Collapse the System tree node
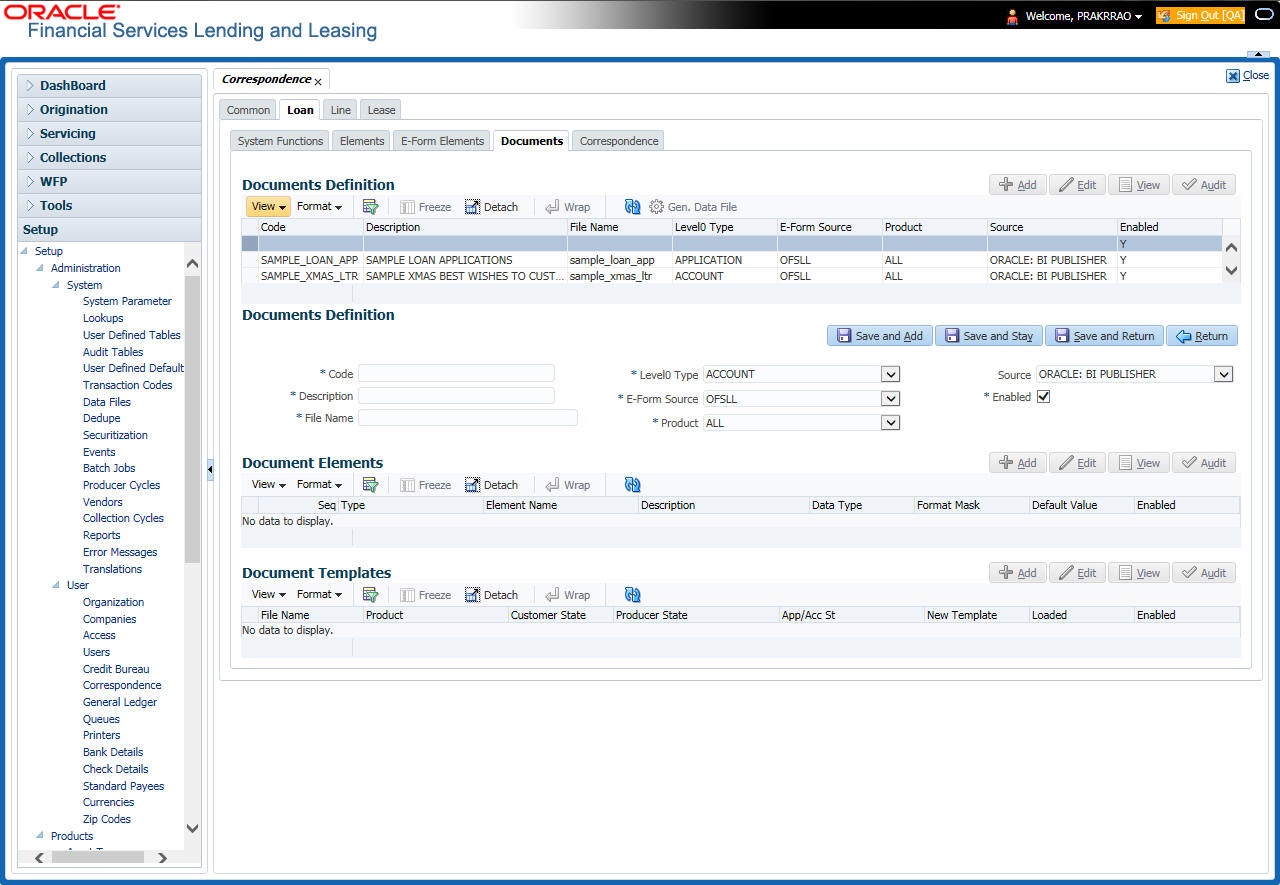 pos(56,285)
